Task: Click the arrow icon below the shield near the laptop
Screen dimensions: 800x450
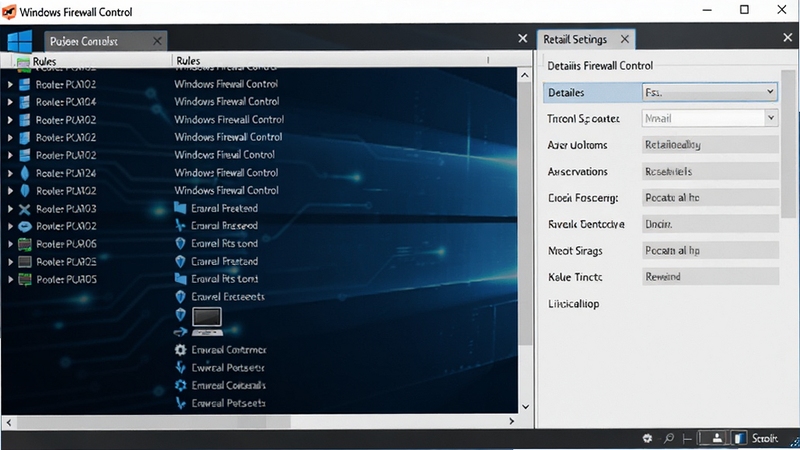Action: (x=180, y=332)
